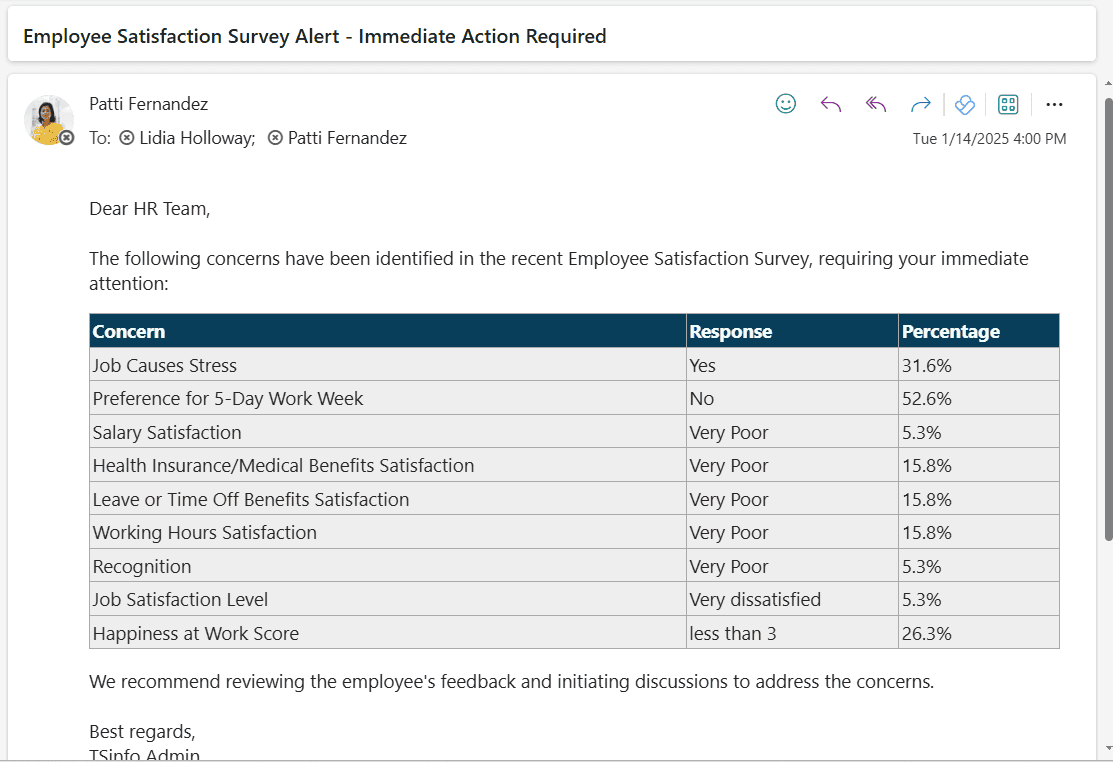Click the Patti Fernandez recipient entry
The width and height of the screenshot is (1113, 762).
(x=347, y=138)
